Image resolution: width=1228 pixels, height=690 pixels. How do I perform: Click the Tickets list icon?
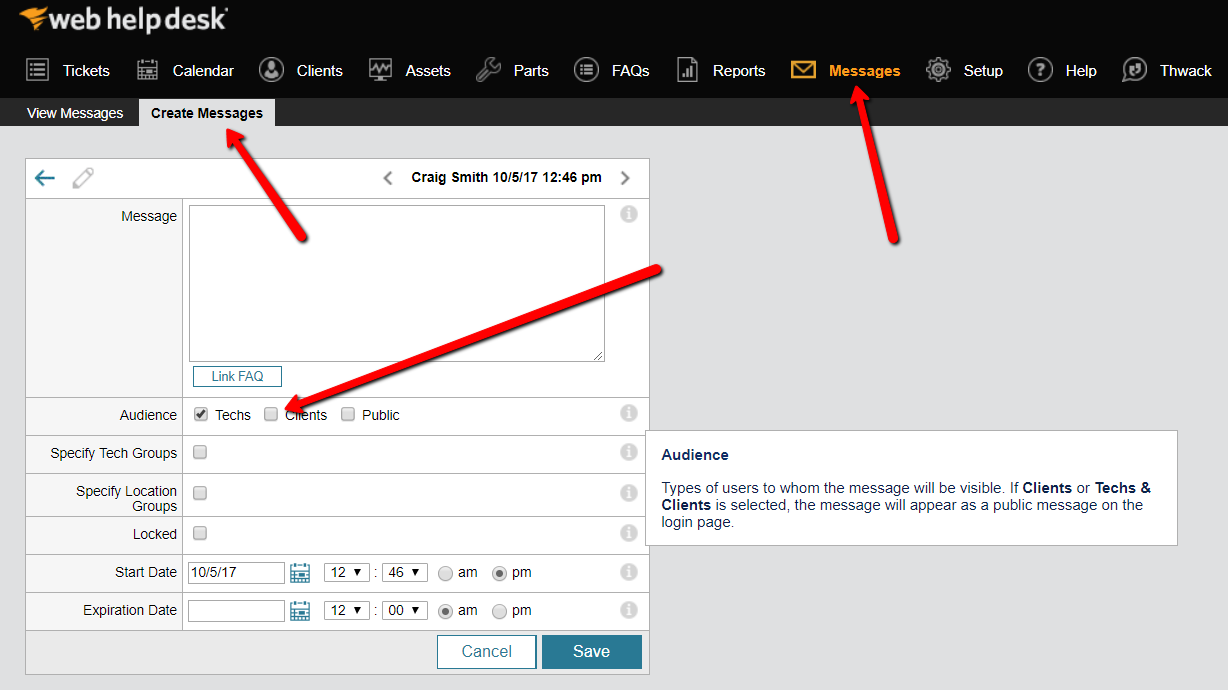tap(38, 70)
